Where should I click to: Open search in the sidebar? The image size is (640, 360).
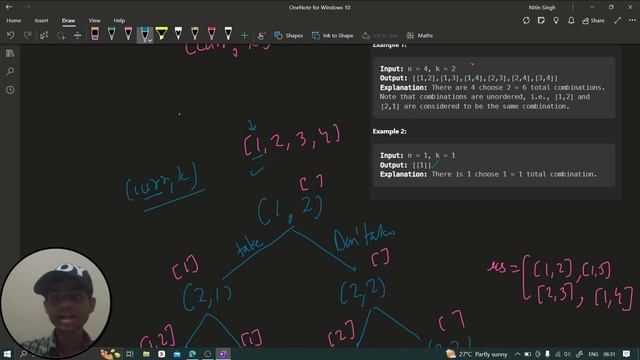10,71
